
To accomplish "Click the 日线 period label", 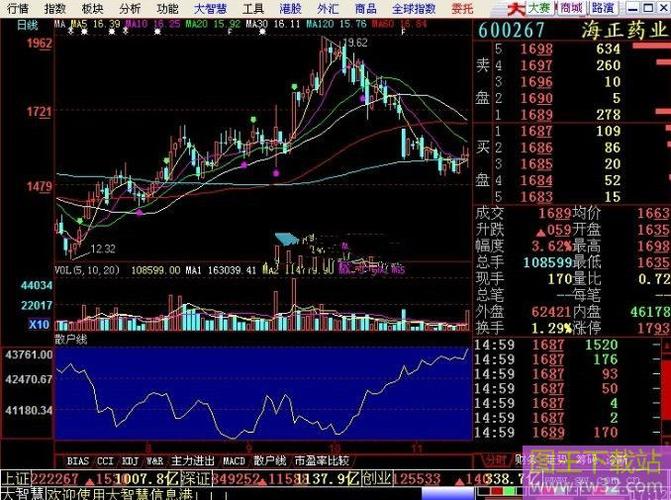I will coord(27,25).
